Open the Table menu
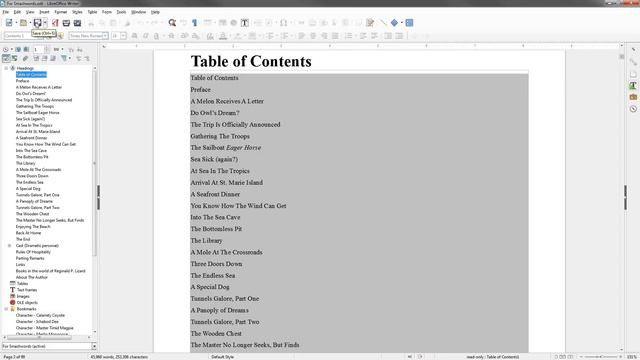 point(92,12)
